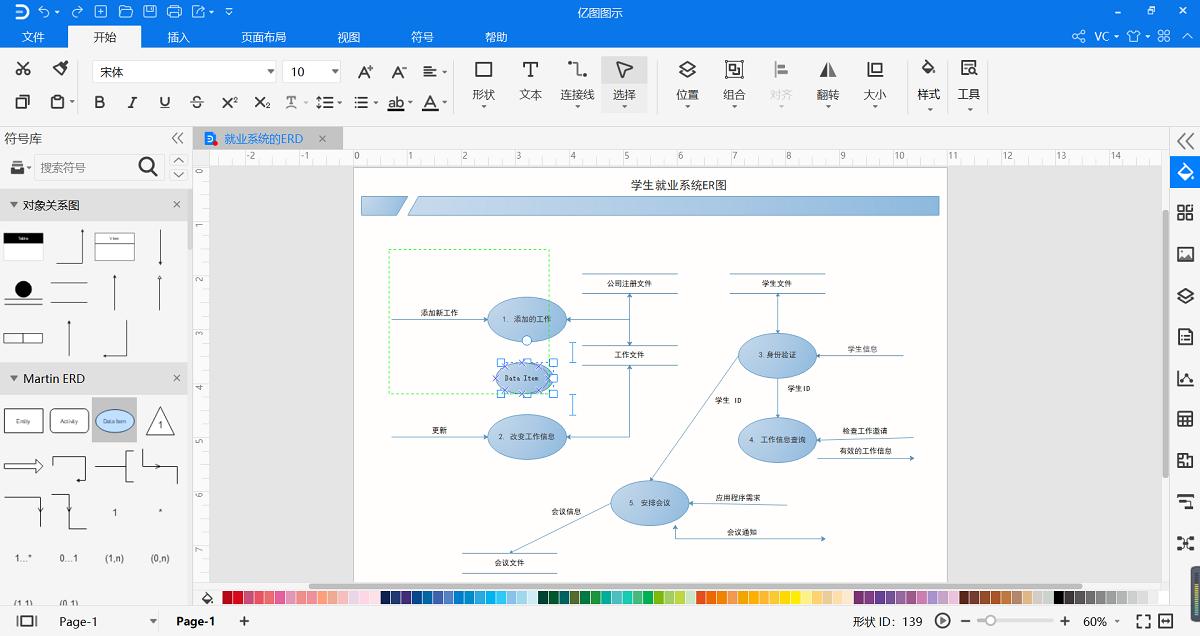
Task: Click the search magnifier in symbol library
Action: pos(148,167)
